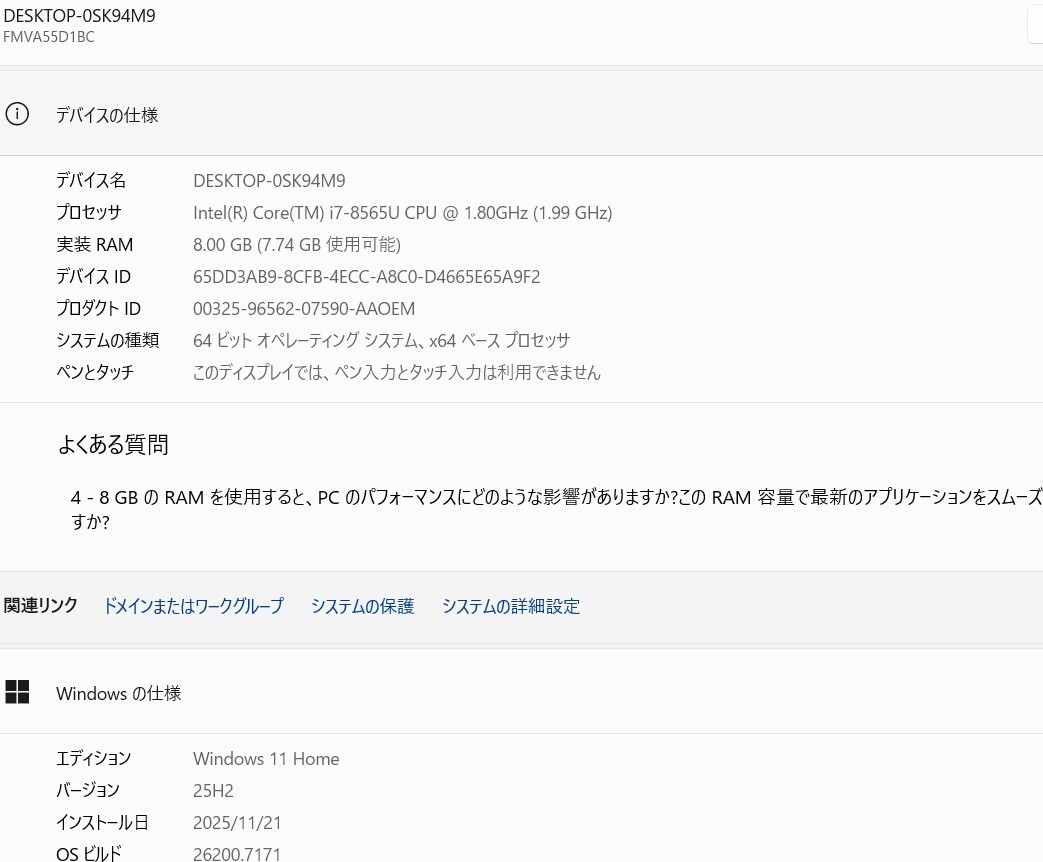Select device ID 65DD3AB9-8CFB-4ECC-A8C0-D4665E65A9F2
Image resolution: width=1043 pixels, height=862 pixels.
coord(367,277)
